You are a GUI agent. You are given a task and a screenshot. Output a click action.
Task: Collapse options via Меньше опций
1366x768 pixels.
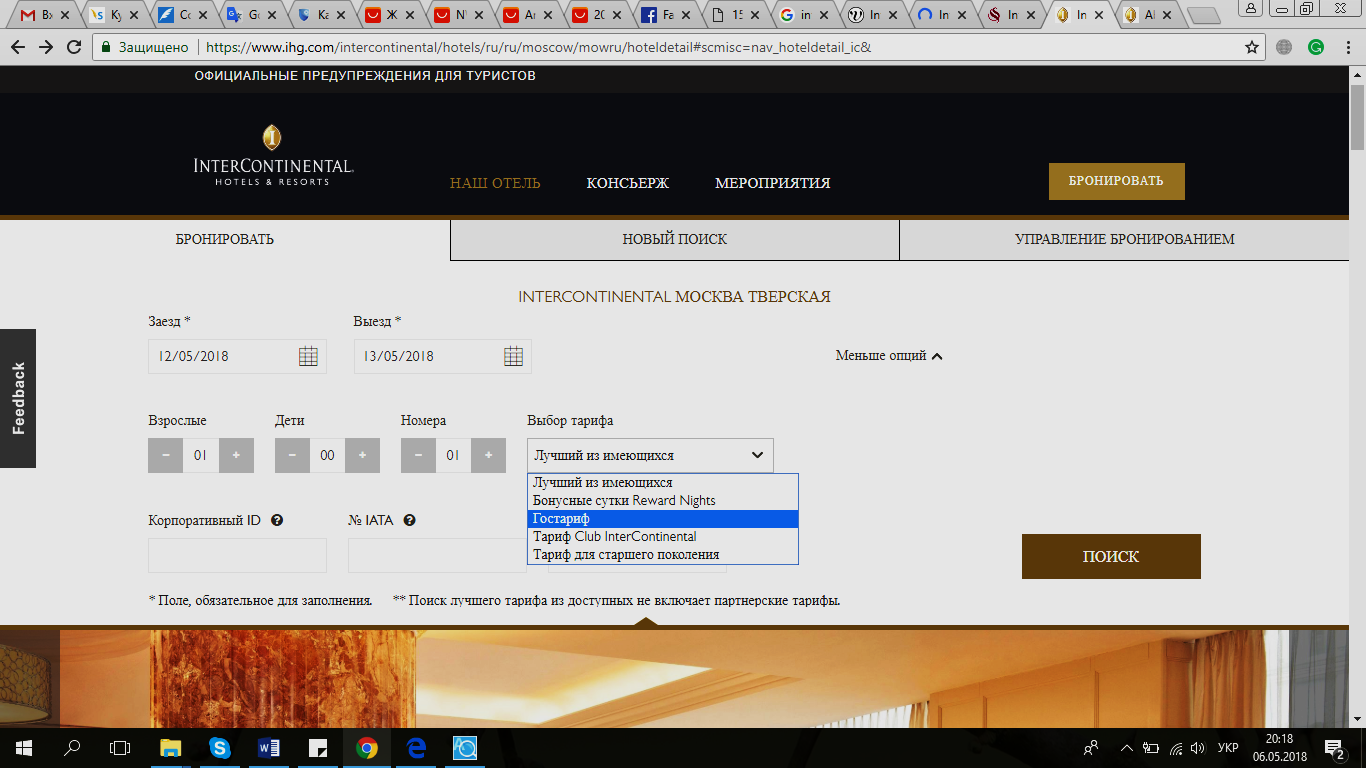[889, 356]
